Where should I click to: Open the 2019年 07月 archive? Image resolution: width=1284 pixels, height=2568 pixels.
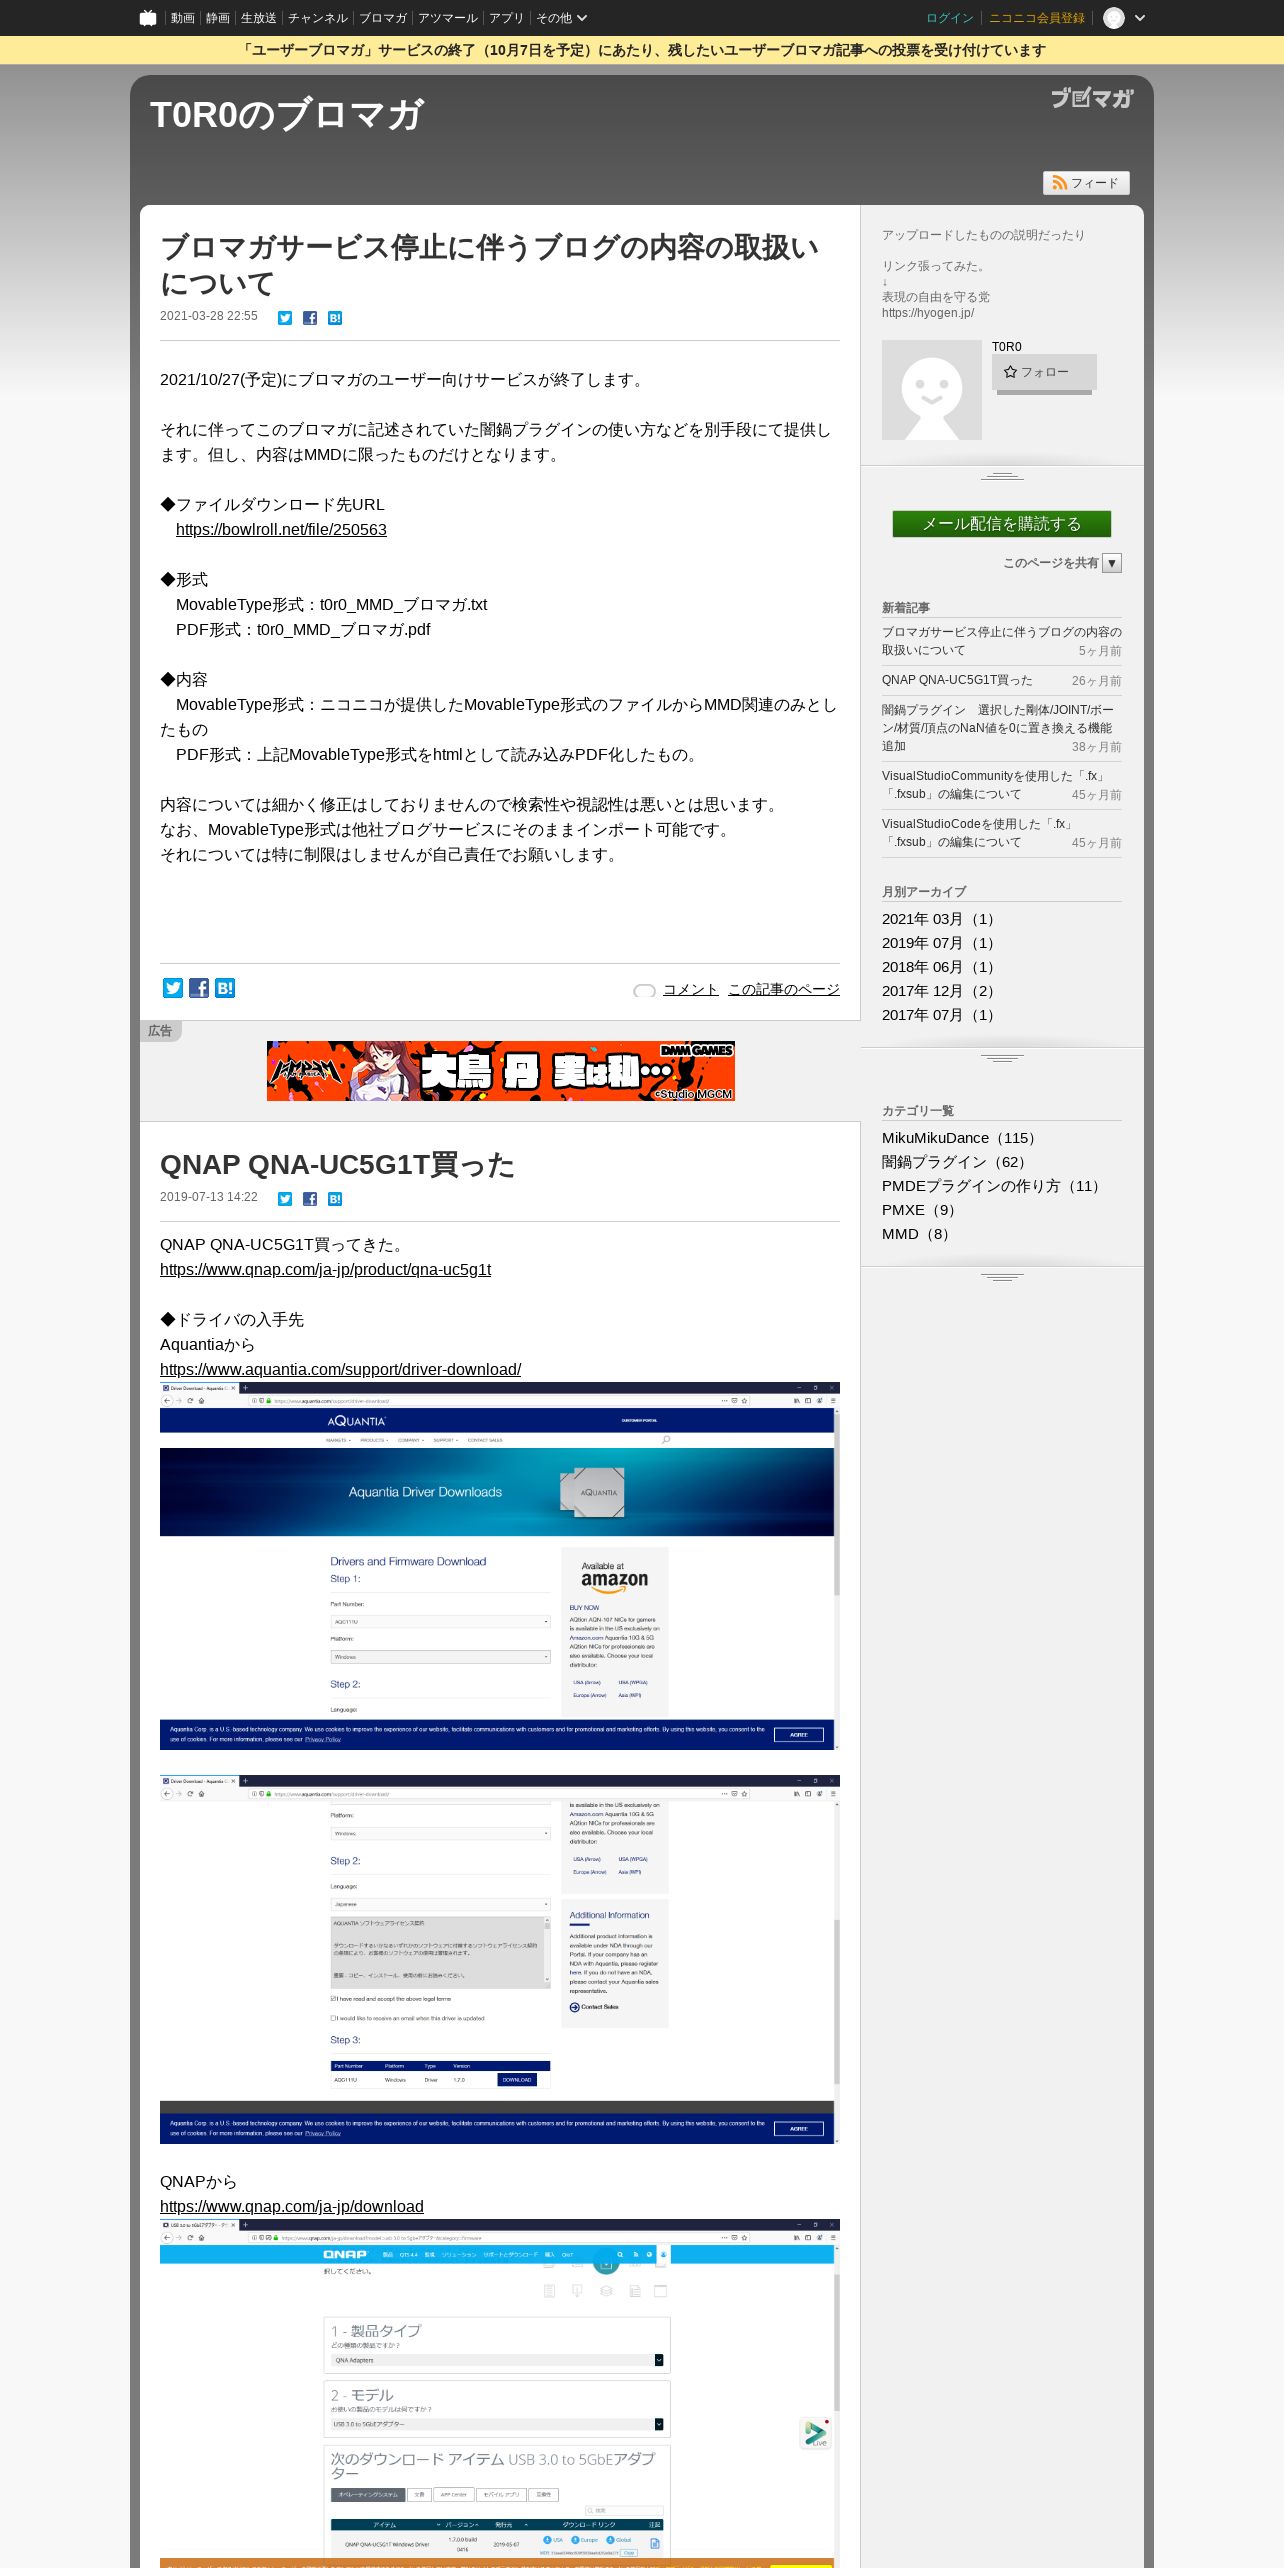tap(940, 943)
